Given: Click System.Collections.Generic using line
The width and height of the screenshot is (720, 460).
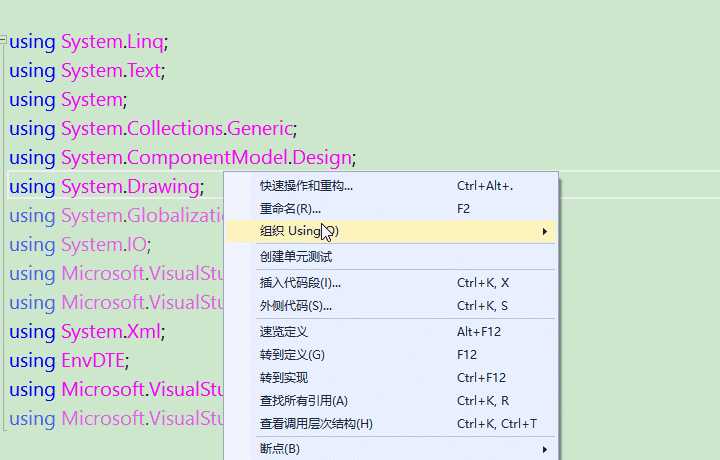Looking at the screenshot, I should tap(153, 129).
